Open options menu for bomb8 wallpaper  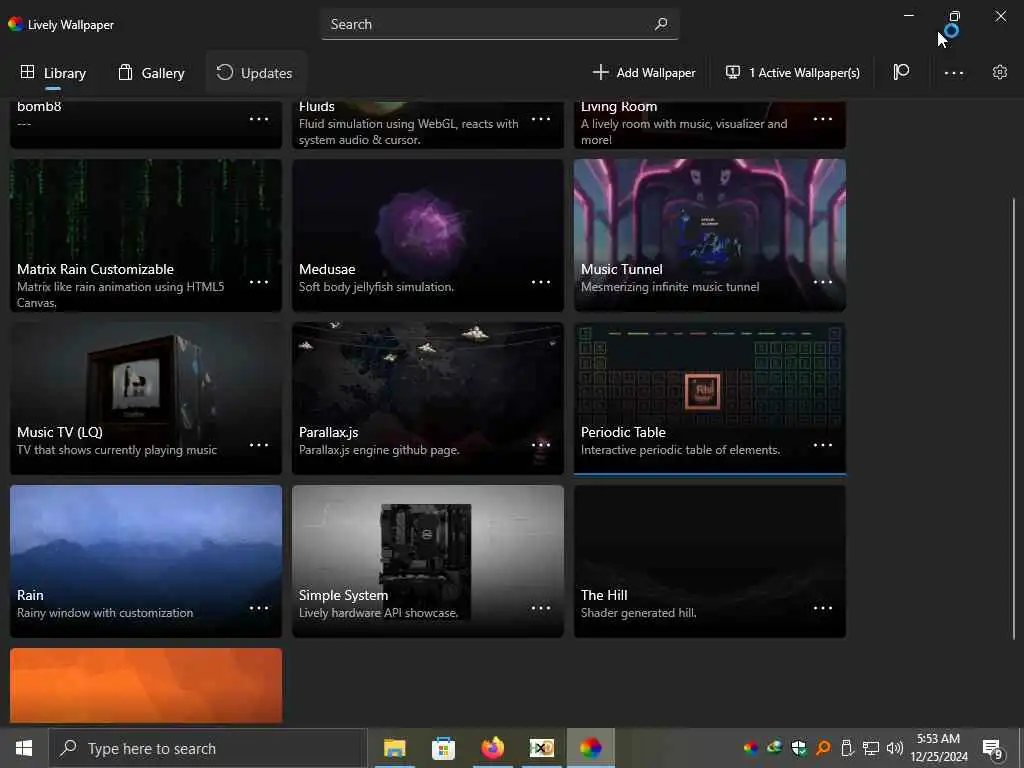(259, 119)
